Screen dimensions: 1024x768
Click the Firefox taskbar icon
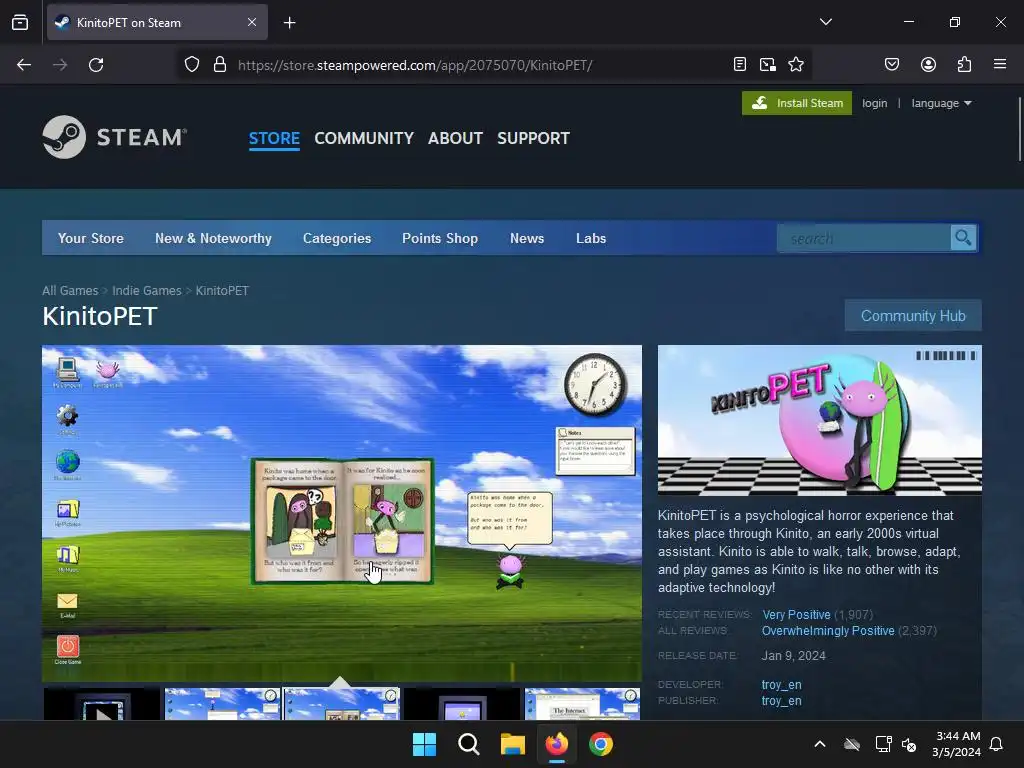(556, 744)
